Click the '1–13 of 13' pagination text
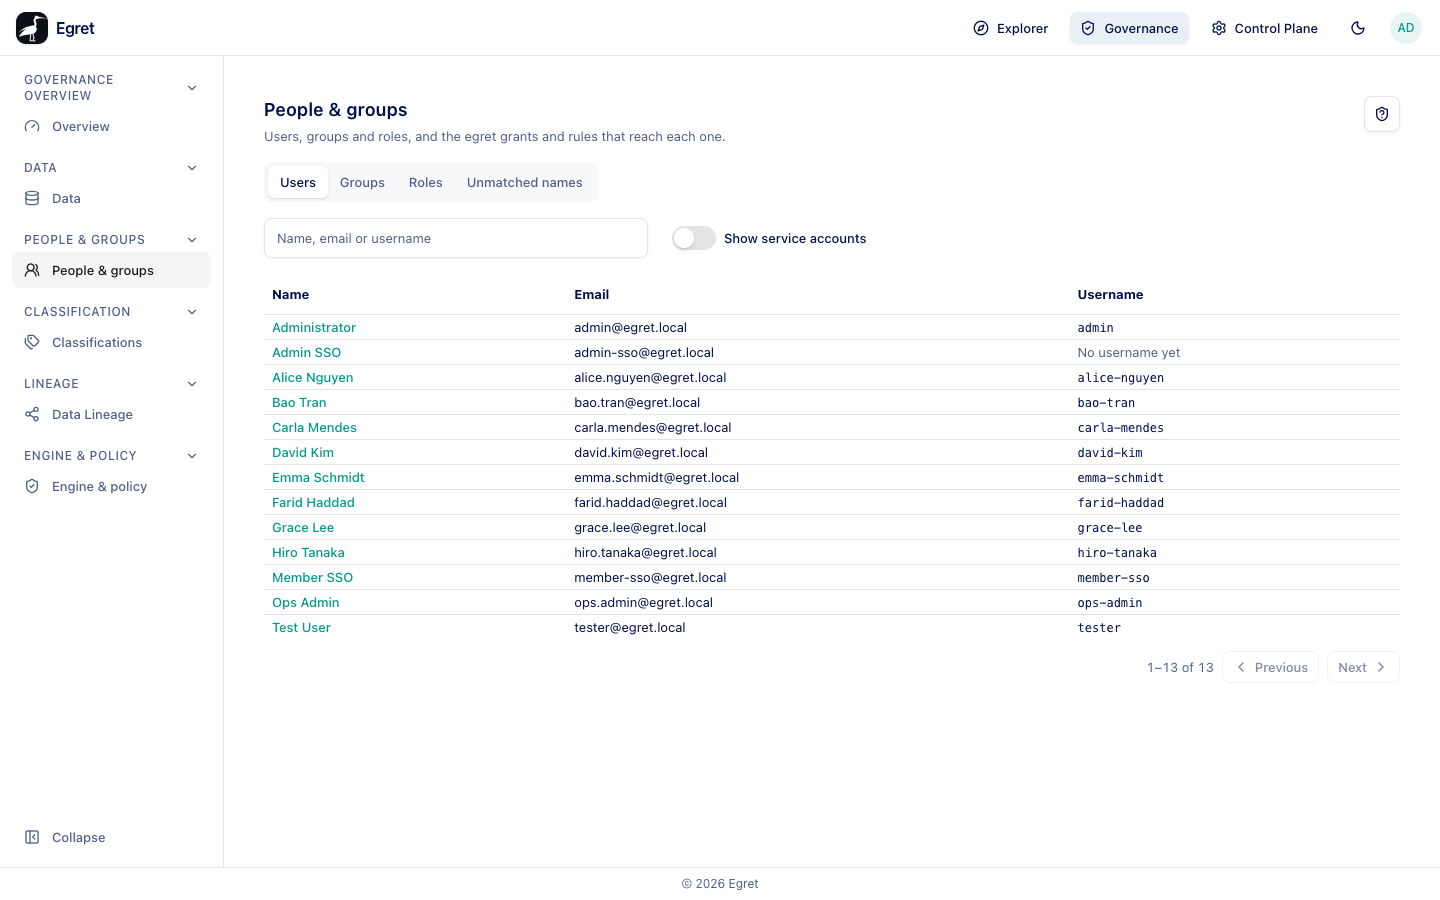The image size is (1440, 900). (x=1180, y=668)
